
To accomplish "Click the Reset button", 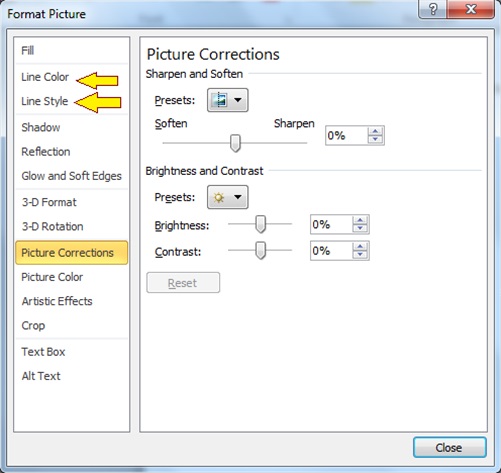I will (x=183, y=283).
